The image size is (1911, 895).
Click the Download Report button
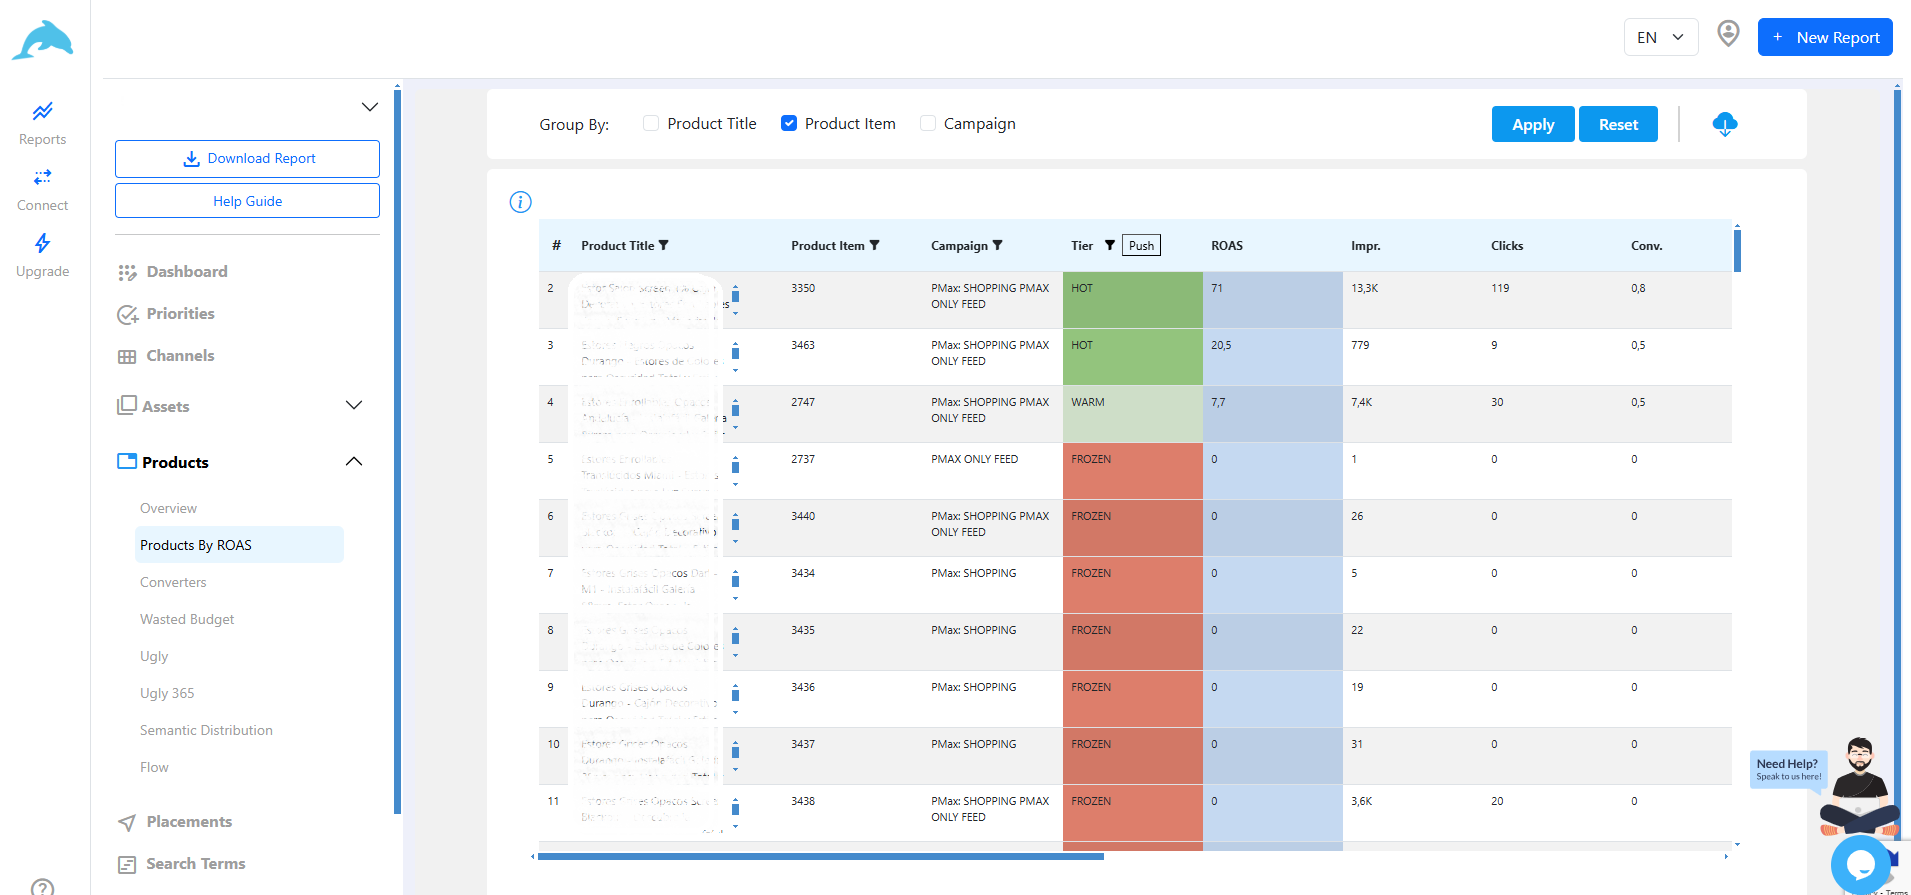coord(247,159)
